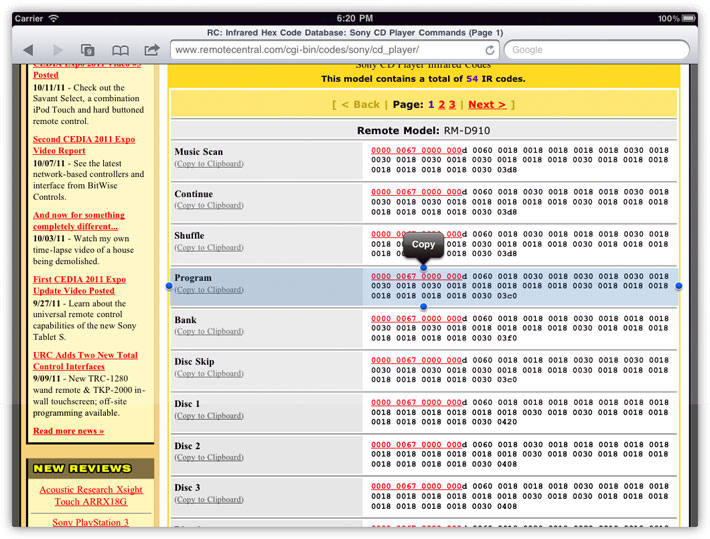Open Acoustic Research Xsight Touch review

point(91,496)
